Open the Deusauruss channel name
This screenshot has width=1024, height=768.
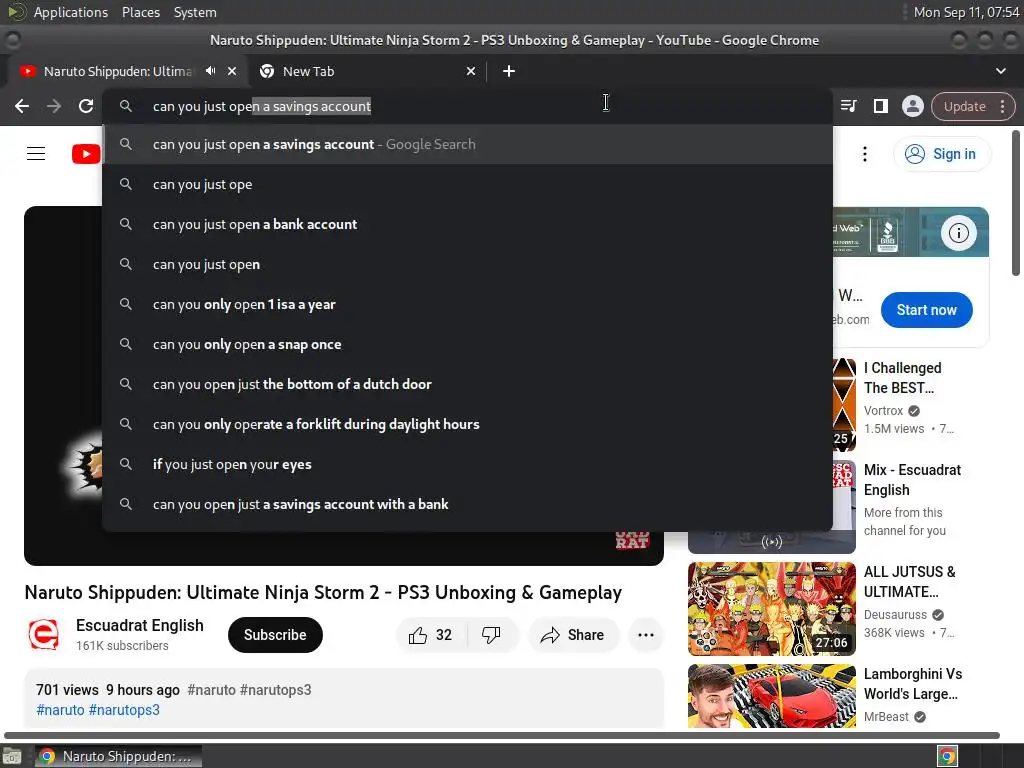pos(895,615)
